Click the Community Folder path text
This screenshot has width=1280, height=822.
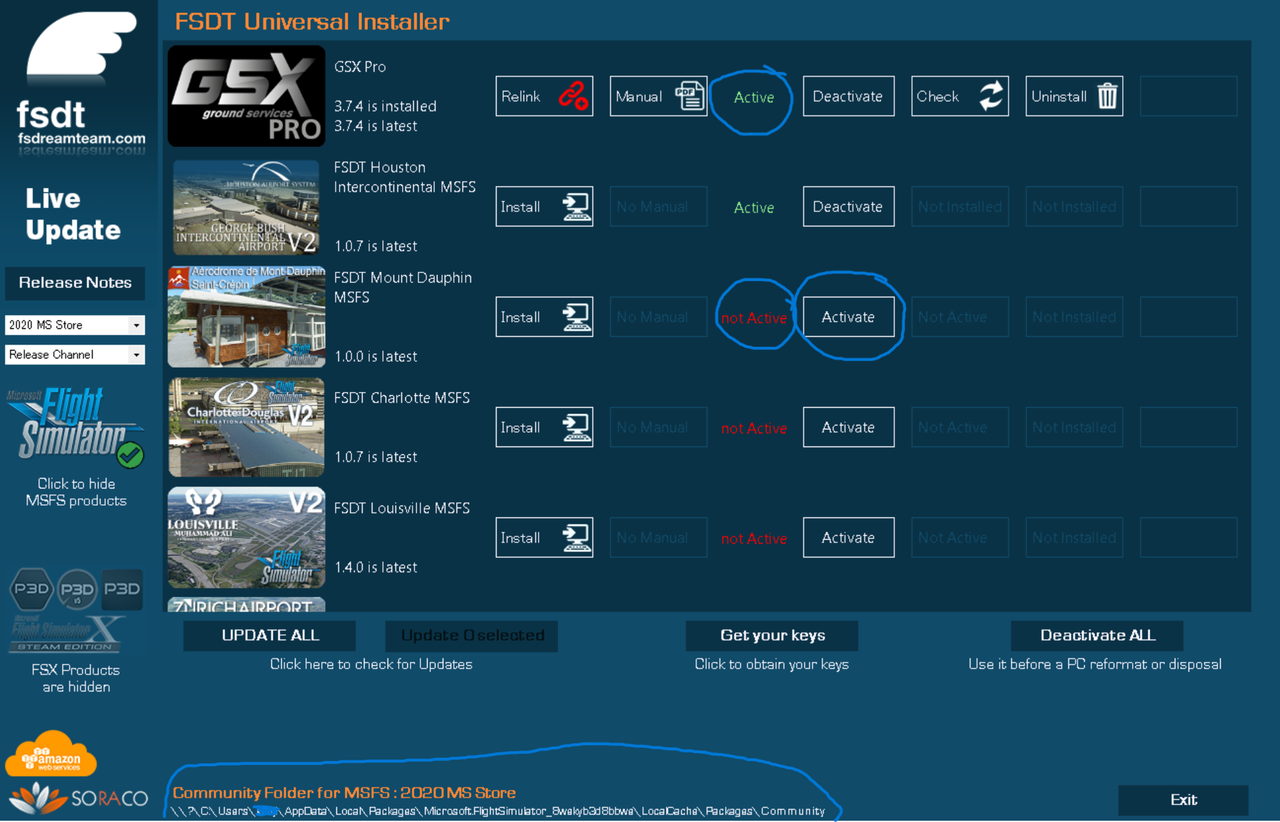coord(498,811)
